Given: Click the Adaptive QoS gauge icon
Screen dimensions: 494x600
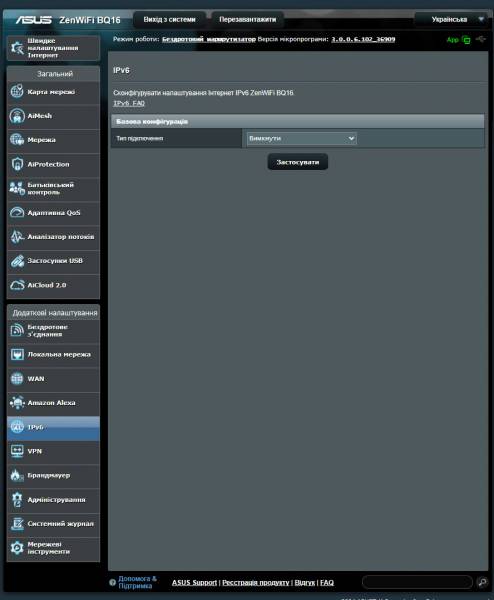Looking at the screenshot, I should (17, 212).
